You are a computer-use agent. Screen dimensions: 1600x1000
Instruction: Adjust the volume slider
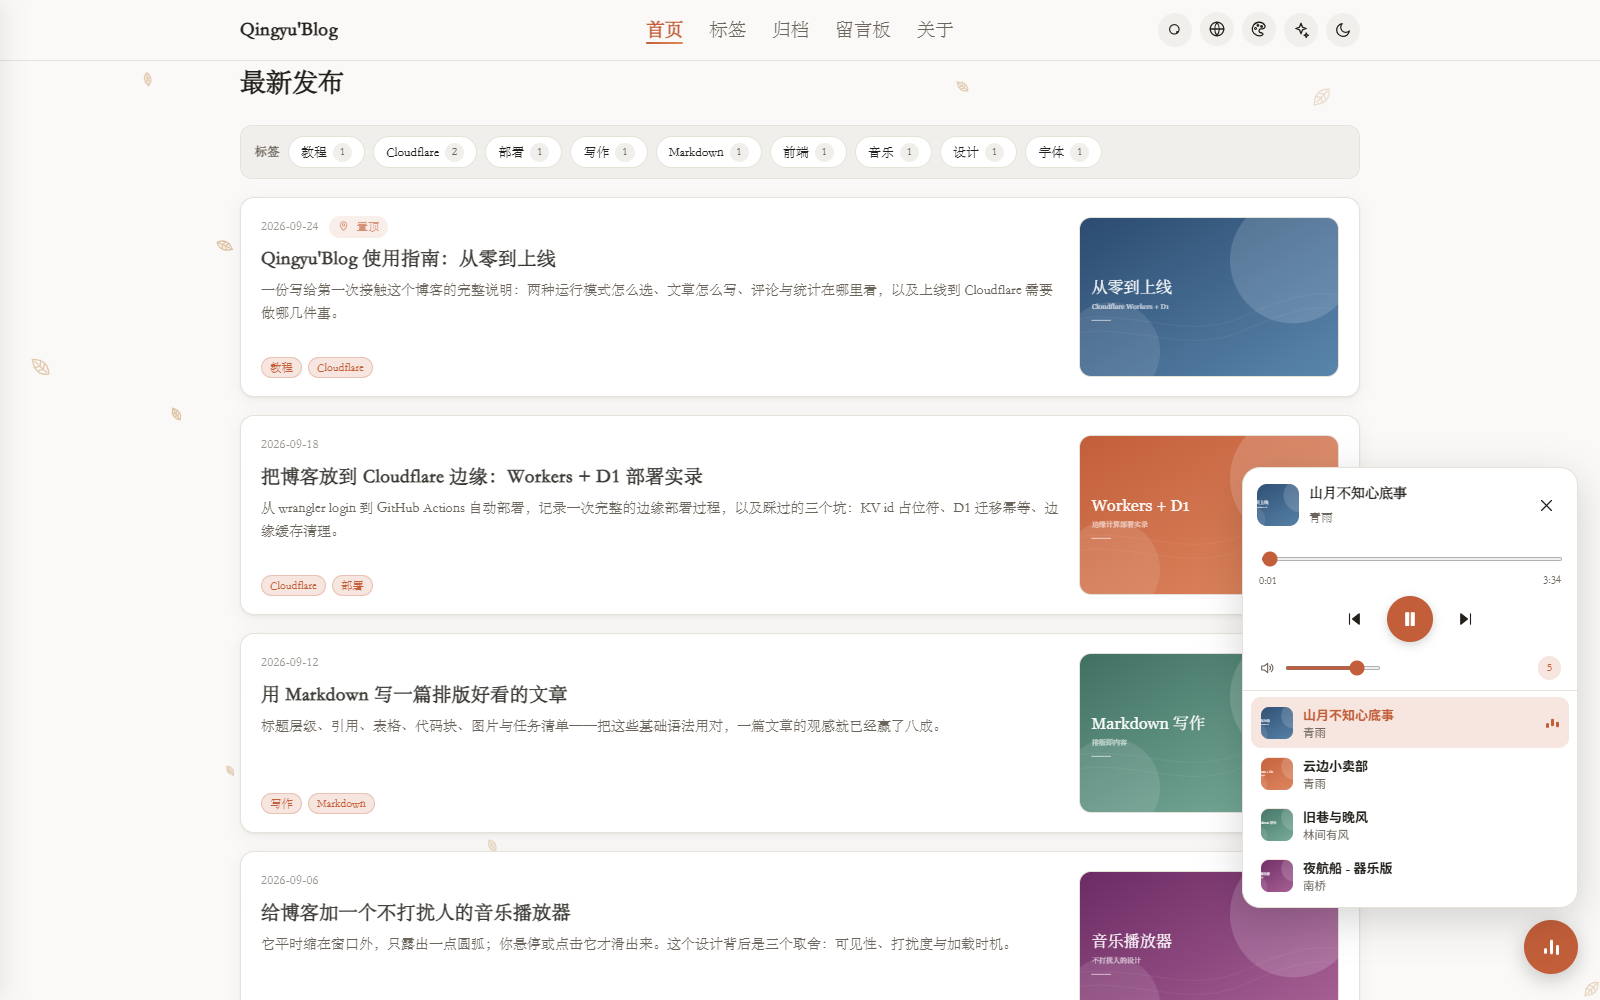(x=1333, y=668)
